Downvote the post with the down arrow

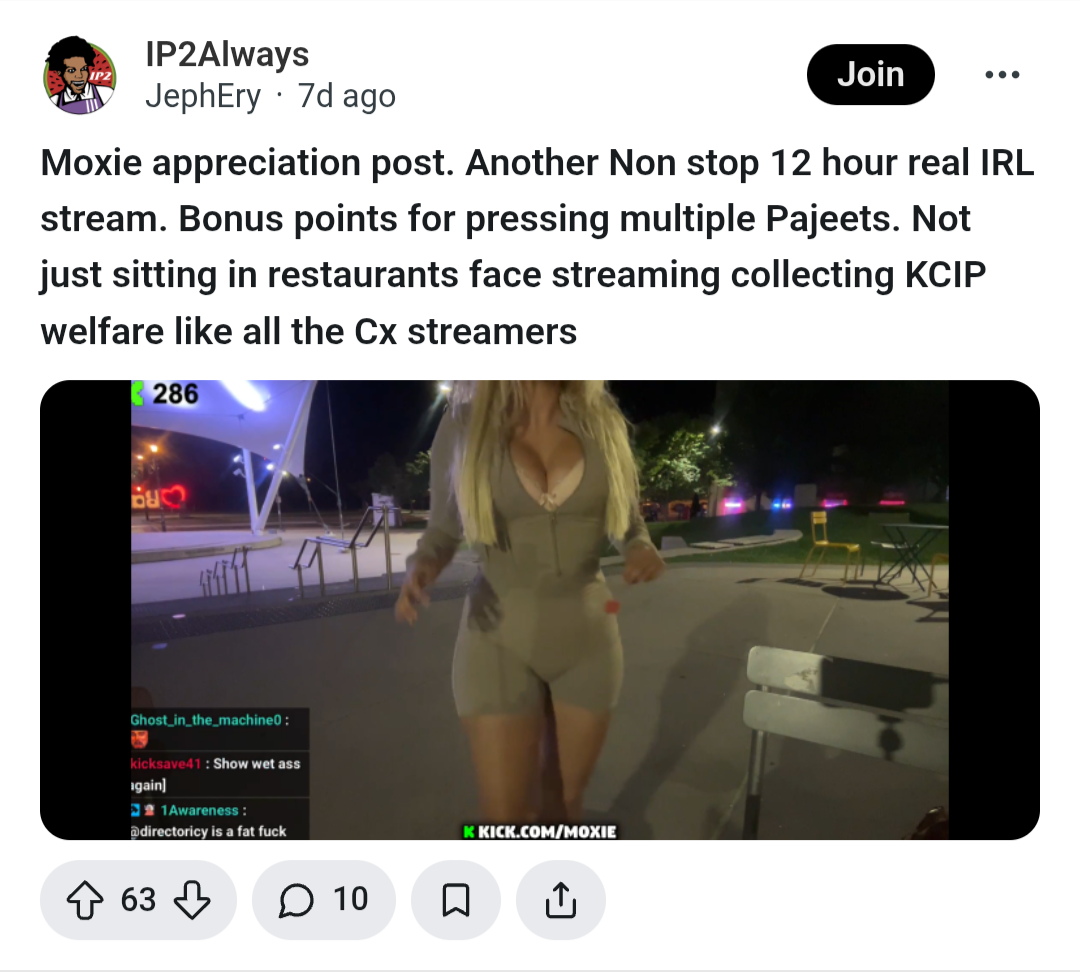(x=191, y=900)
